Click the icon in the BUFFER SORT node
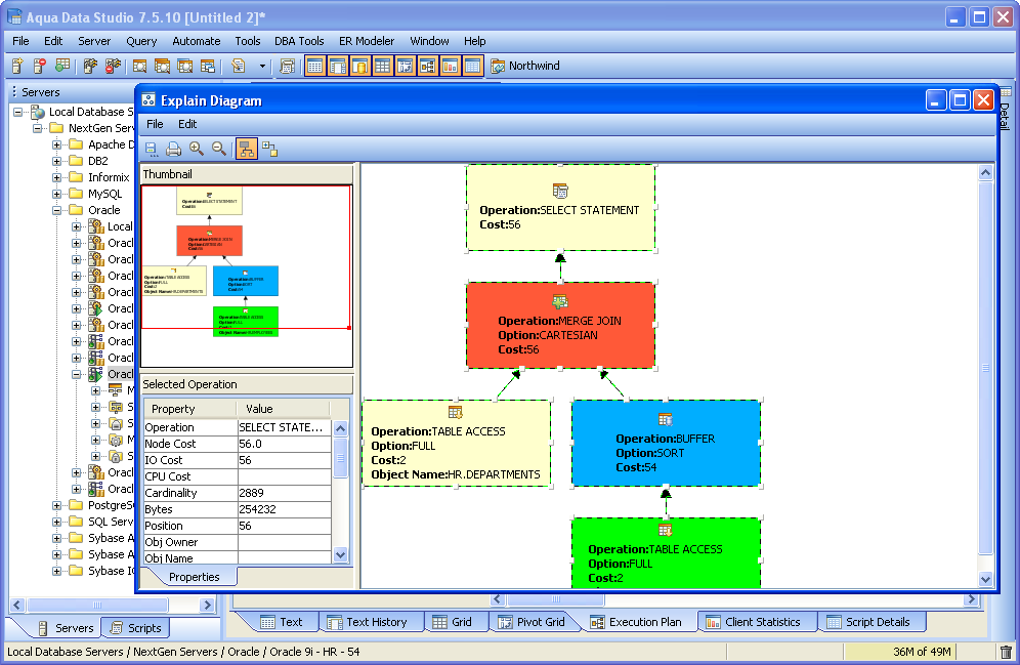 665,419
